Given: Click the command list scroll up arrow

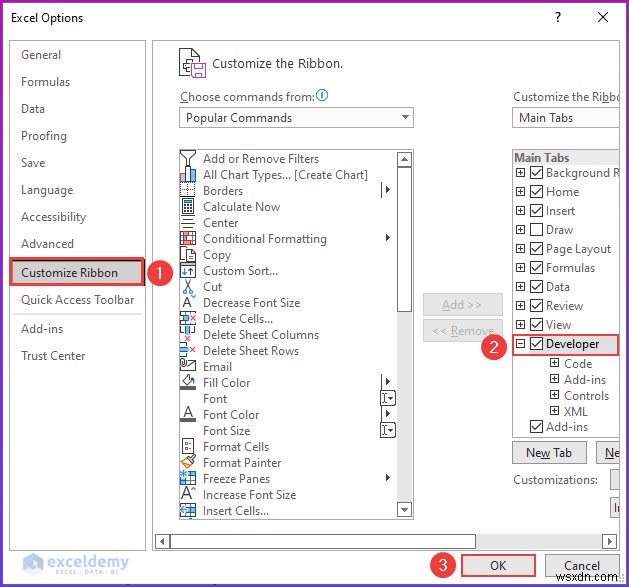Looking at the screenshot, I should (x=404, y=159).
